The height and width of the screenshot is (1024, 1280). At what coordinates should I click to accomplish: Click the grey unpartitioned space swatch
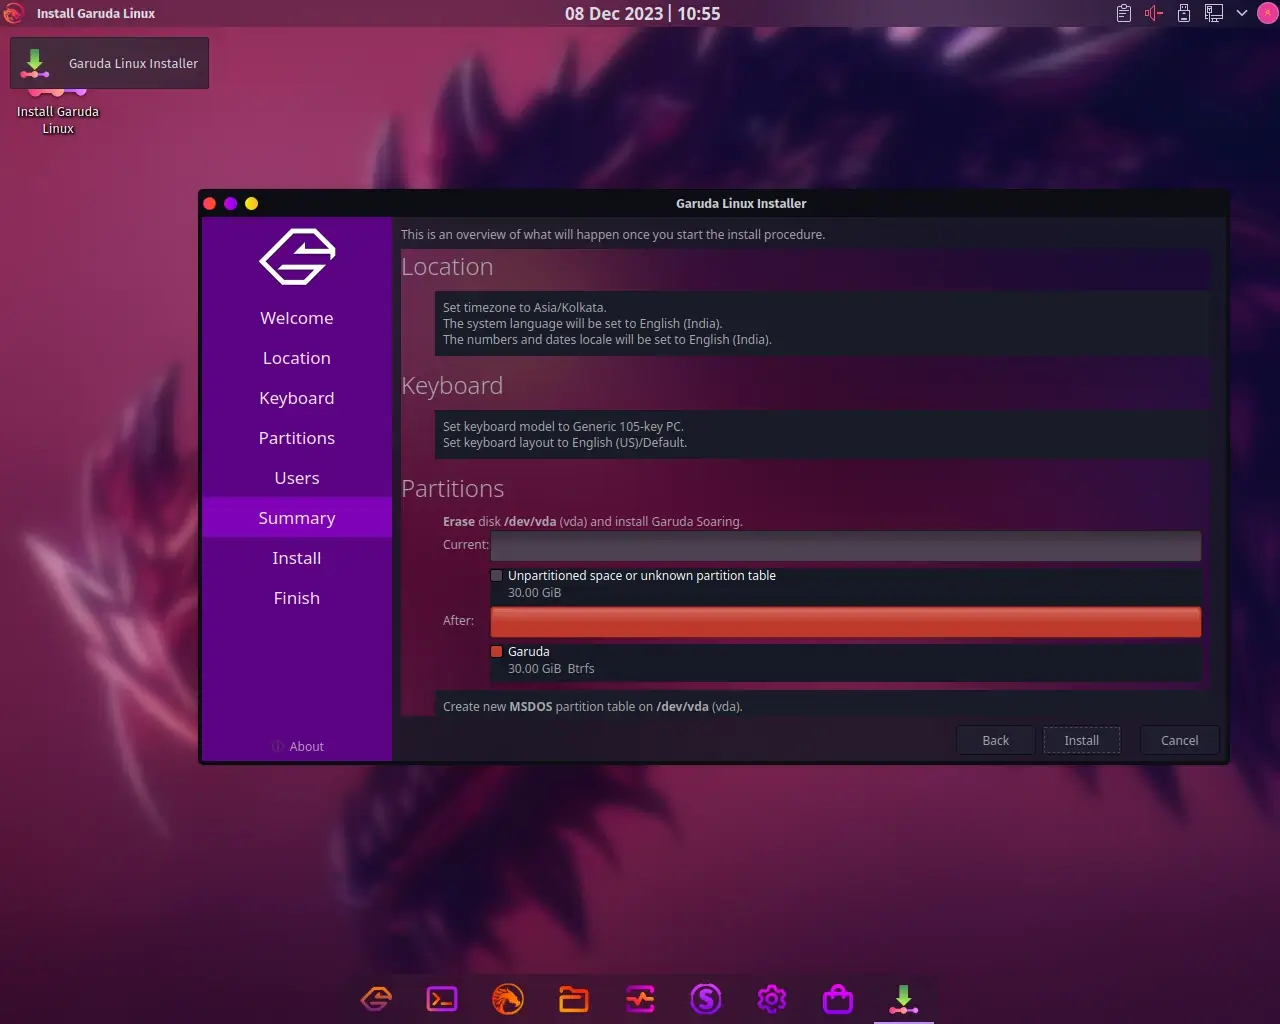[497, 575]
